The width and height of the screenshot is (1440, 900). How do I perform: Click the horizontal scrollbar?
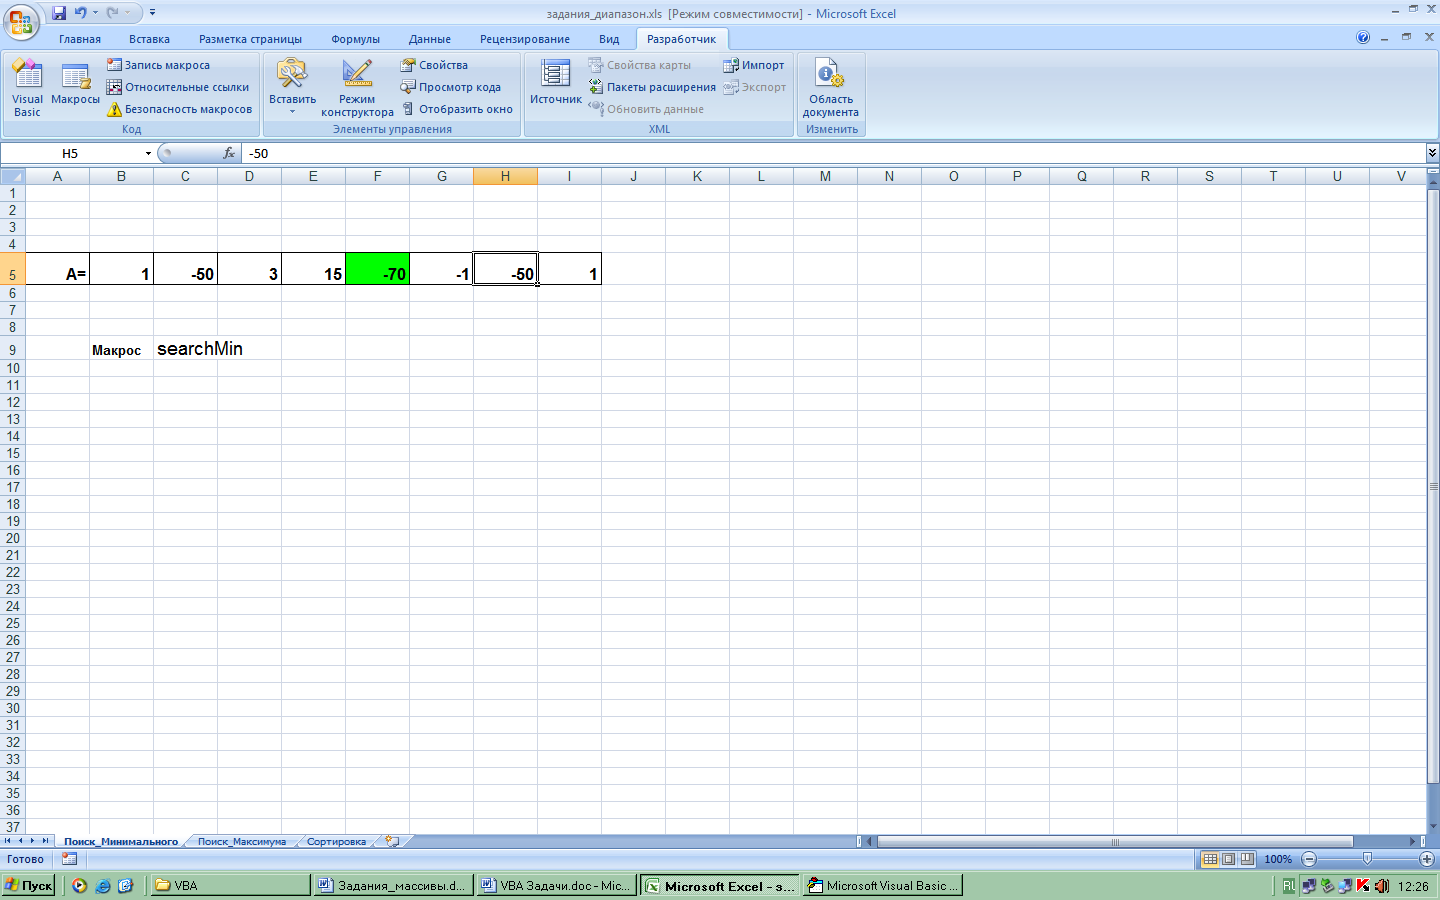pyautogui.click(x=1115, y=841)
